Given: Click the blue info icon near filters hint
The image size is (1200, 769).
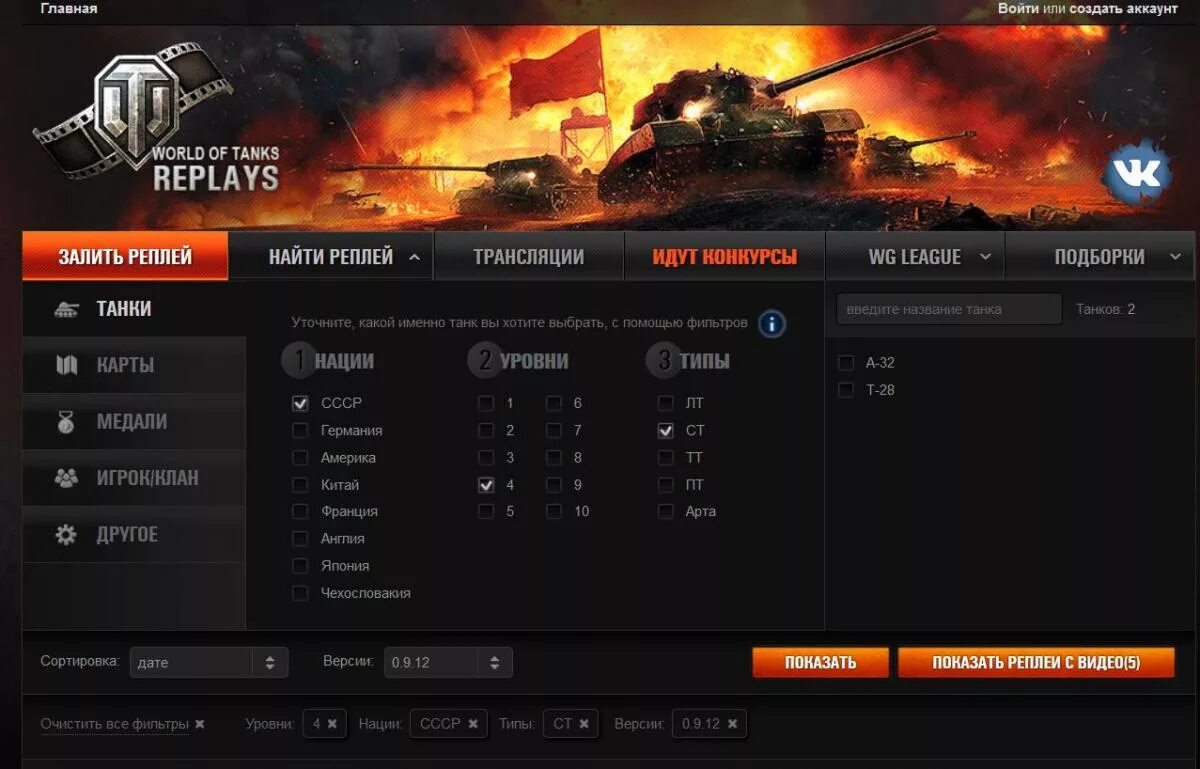Looking at the screenshot, I should point(772,324).
